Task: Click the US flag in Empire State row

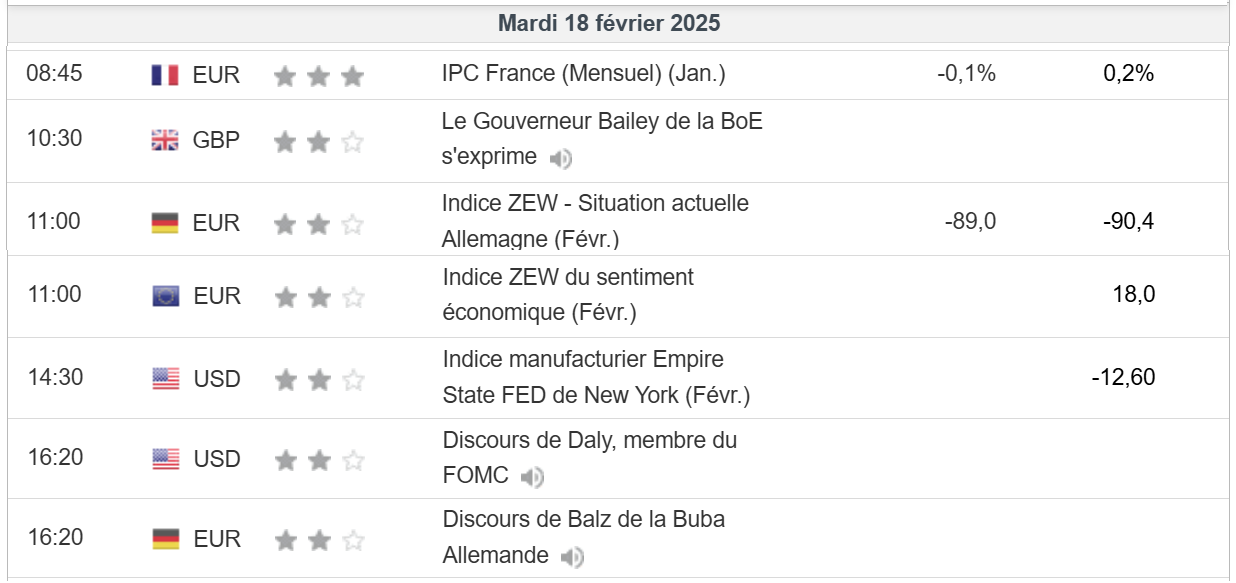Action: (x=165, y=379)
